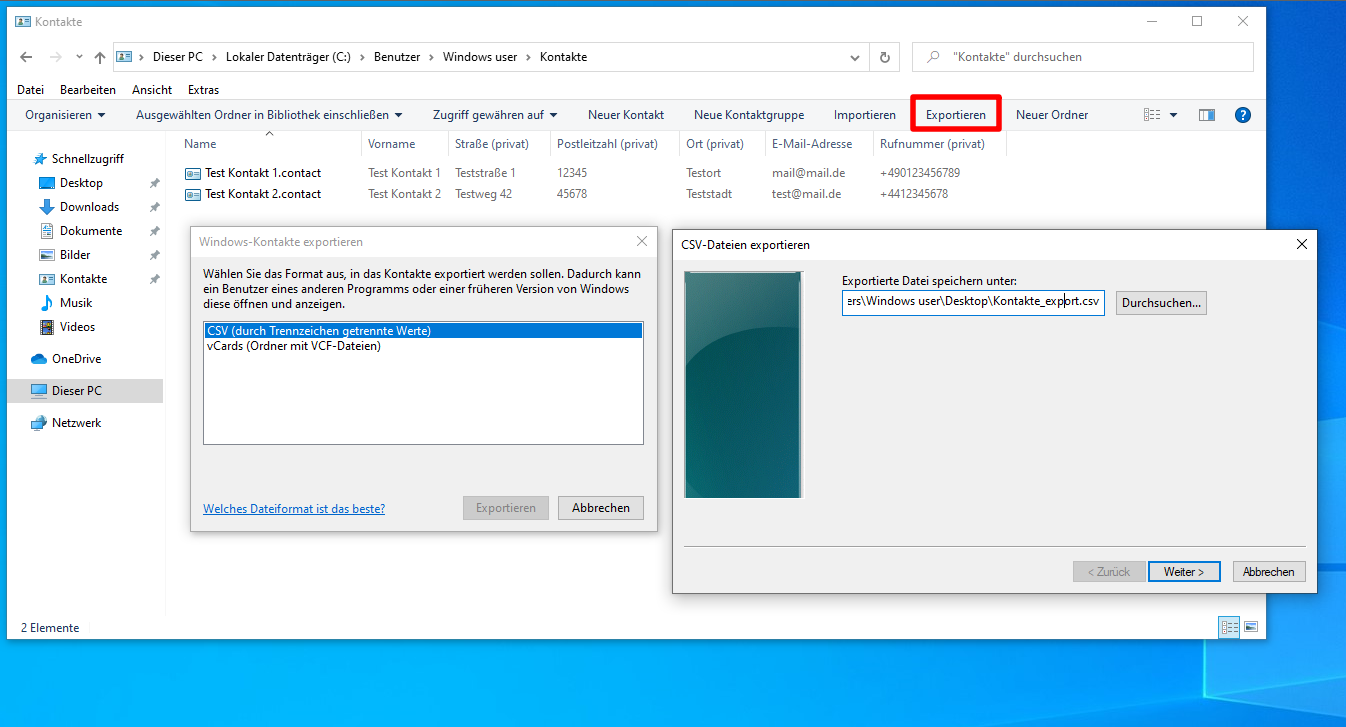Click the Test Kontakt 1.contact file icon
This screenshot has width=1346, height=727.
193,173
